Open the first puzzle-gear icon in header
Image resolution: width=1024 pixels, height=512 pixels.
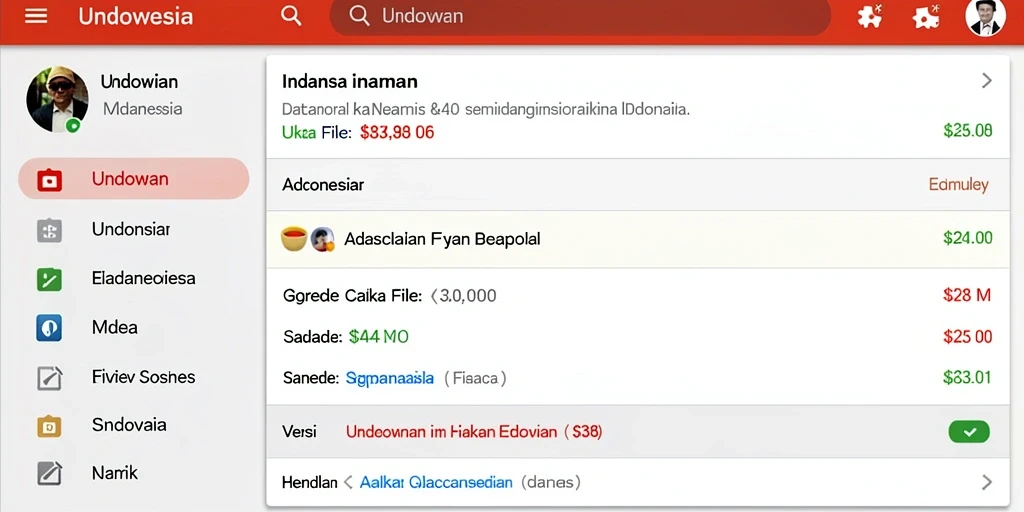point(869,16)
